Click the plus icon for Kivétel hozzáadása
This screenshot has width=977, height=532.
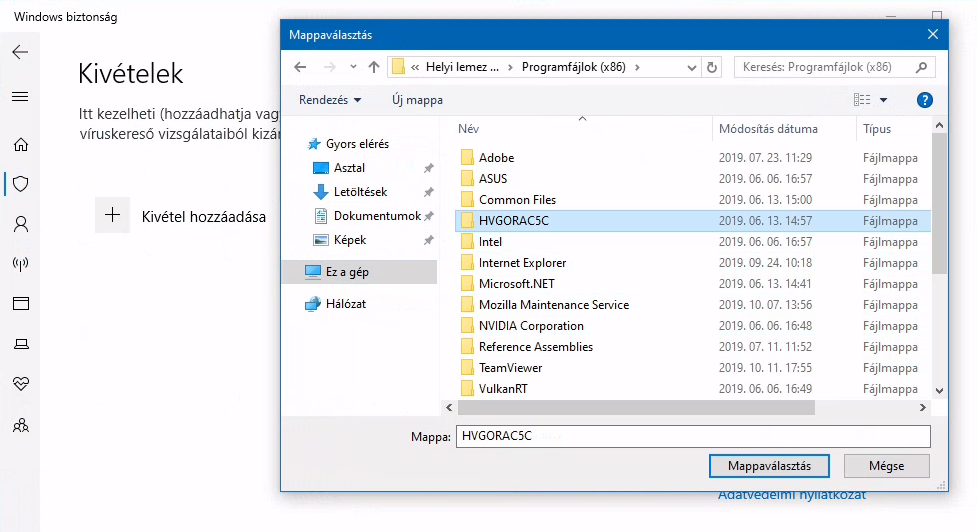[x=112, y=215]
